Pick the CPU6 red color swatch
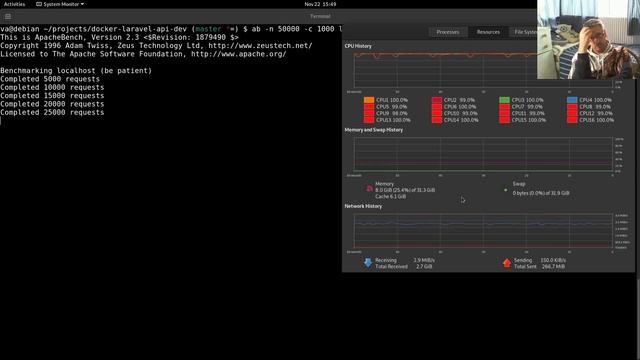This screenshot has height=360, width=640. [x=437, y=107]
